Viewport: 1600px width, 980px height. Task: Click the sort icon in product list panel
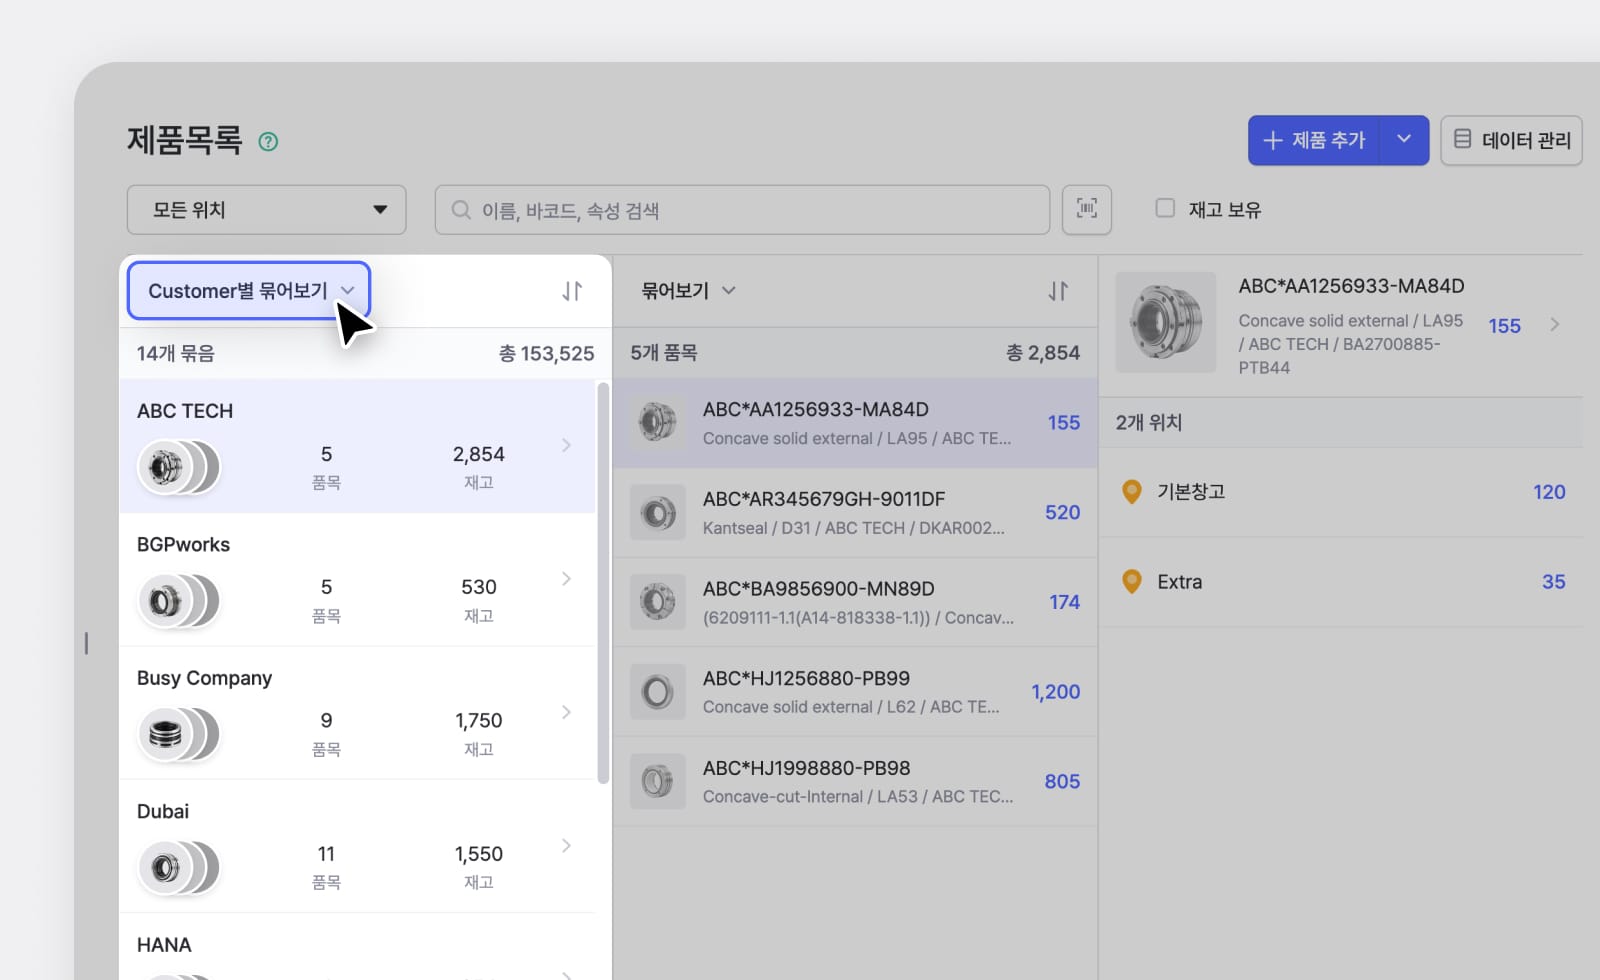pyautogui.click(x=1058, y=290)
